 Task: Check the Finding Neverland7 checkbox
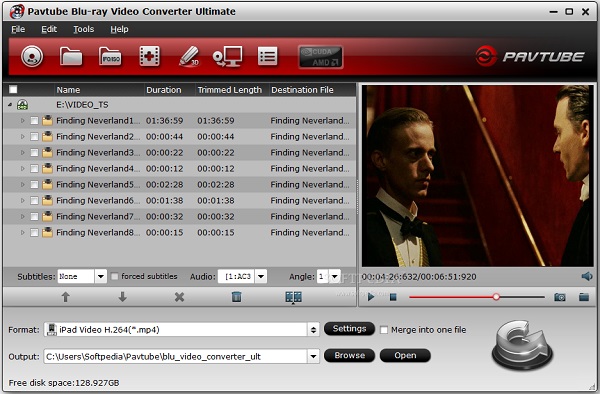click(x=34, y=217)
